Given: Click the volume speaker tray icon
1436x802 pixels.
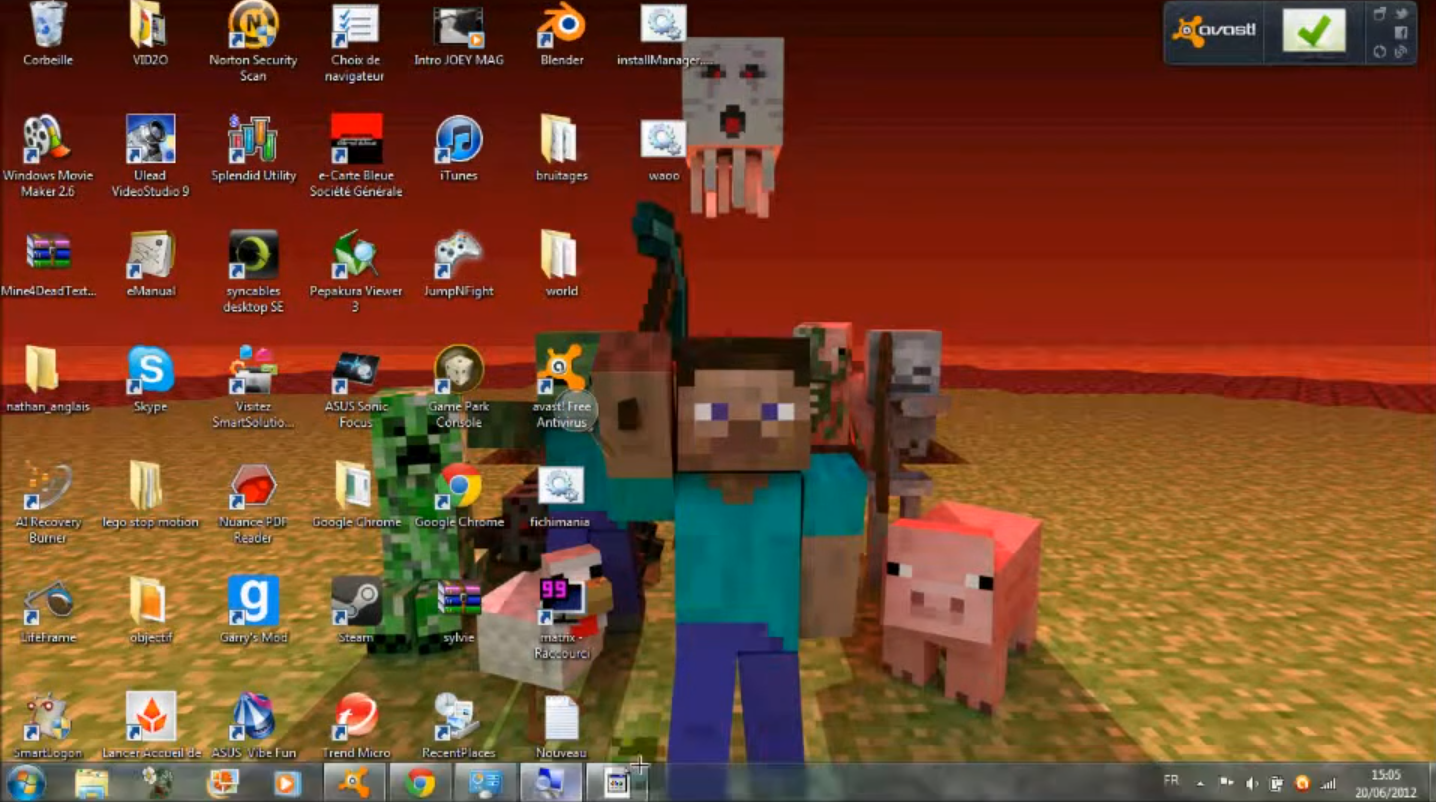Looking at the screenshot, I should pos(1251,784).
